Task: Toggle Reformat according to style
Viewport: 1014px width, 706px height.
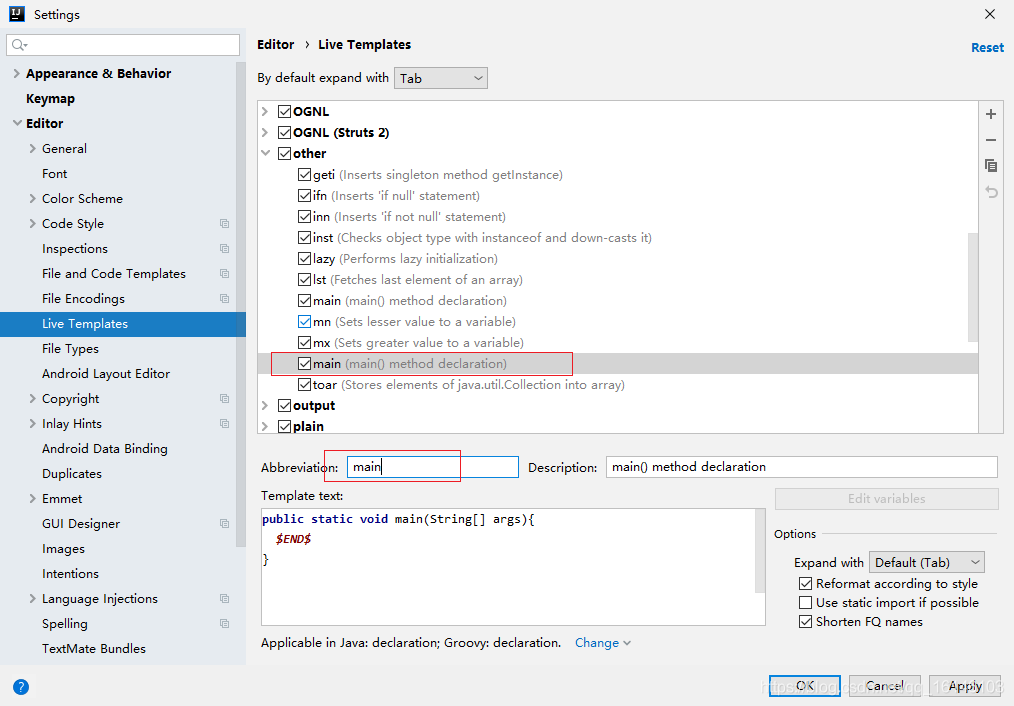Action: 806,584
